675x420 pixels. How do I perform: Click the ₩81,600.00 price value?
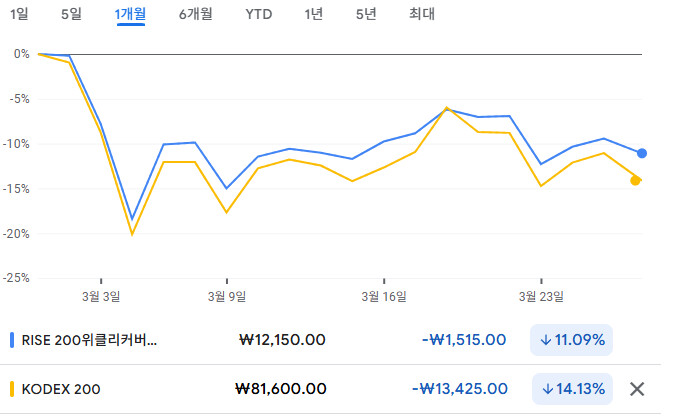(x=280, y=389)
